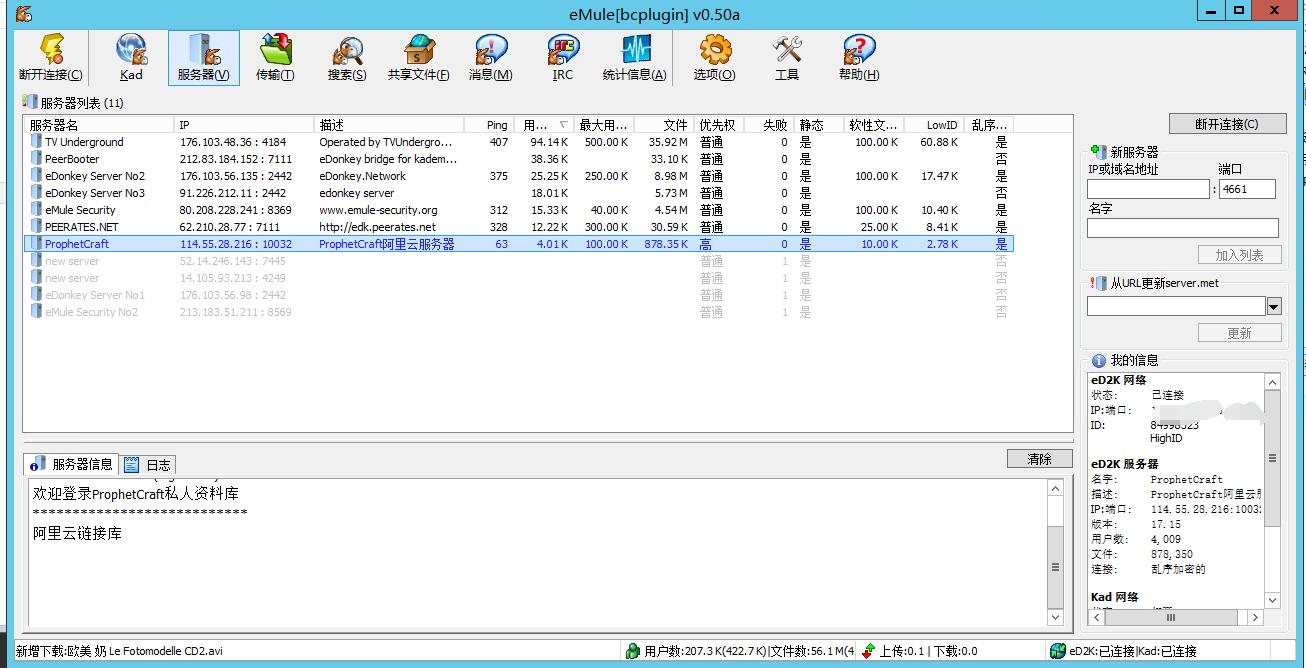Viewport: 1306px width, 668px height.
Task: Click the 清除 clear button
Action: coord(1039,459)
